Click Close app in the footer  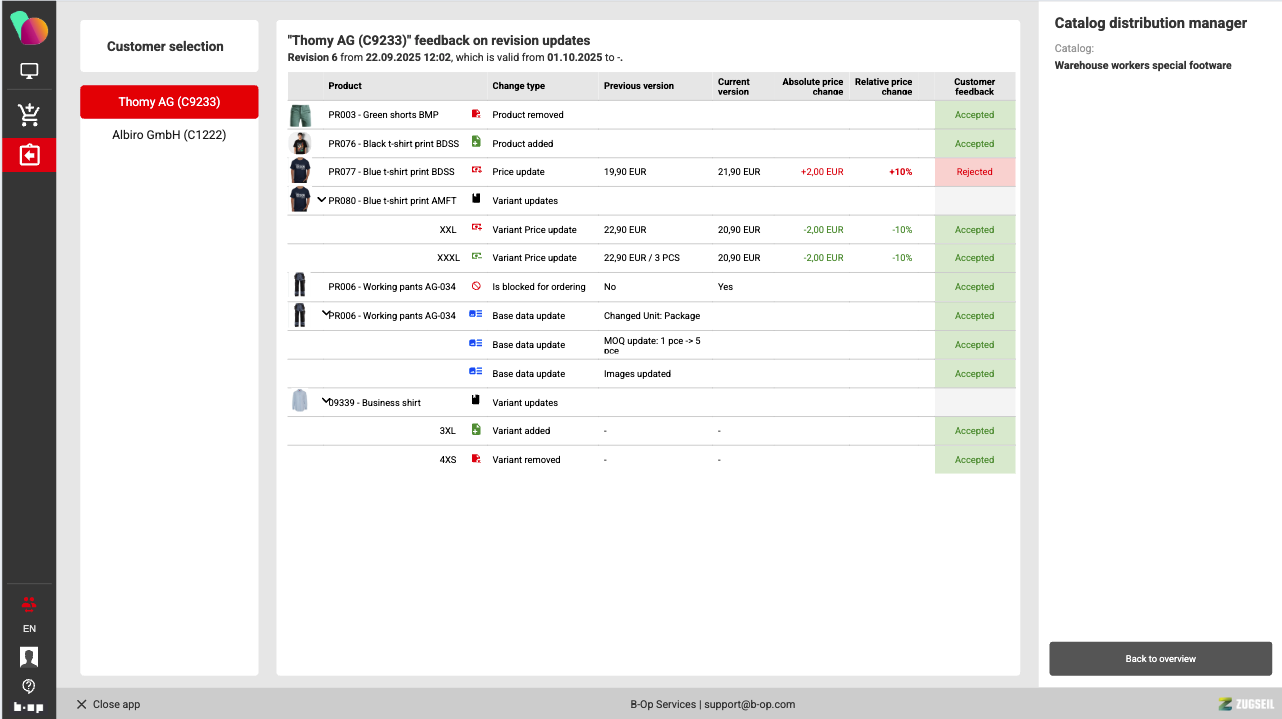[108, 704]
